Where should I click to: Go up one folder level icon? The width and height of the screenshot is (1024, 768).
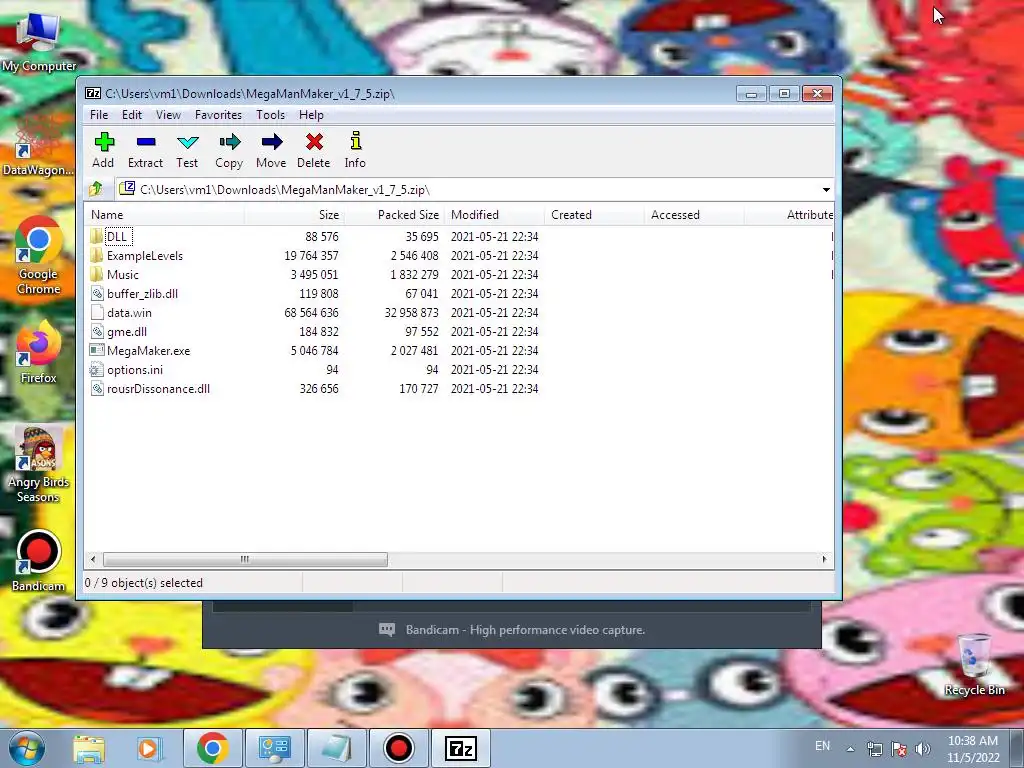[x=96, y=189]
